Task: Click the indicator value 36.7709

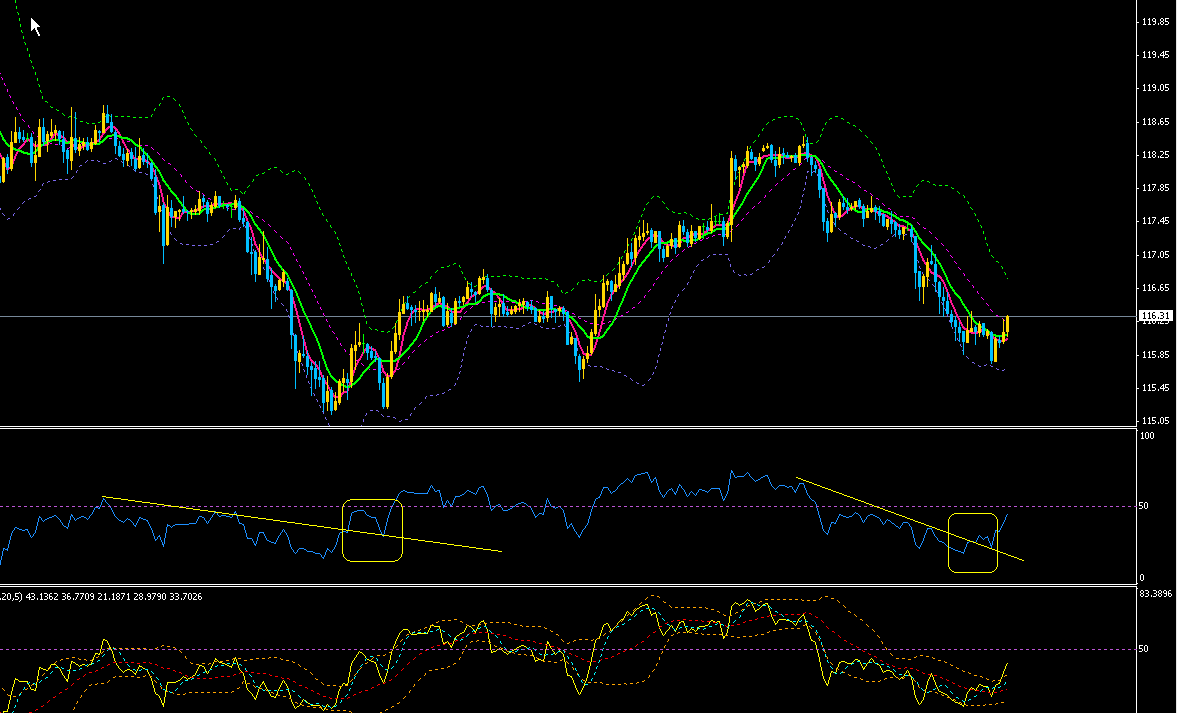Action: tap(78, 597)
